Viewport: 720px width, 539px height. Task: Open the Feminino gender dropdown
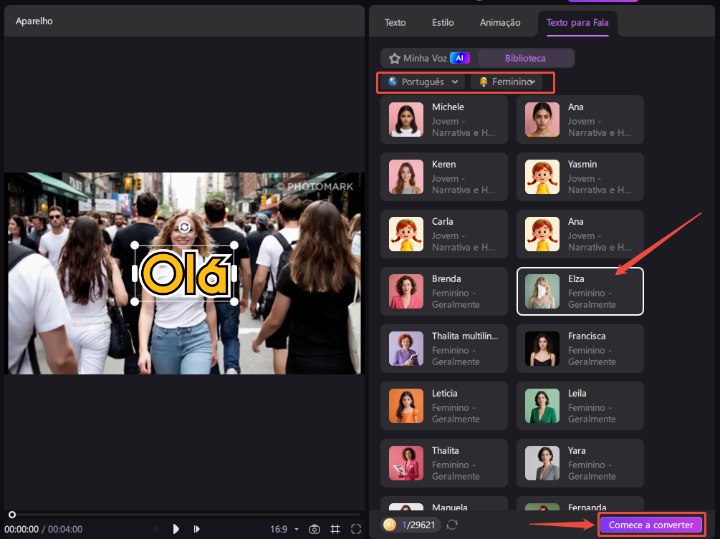click(x=507, y=82)
